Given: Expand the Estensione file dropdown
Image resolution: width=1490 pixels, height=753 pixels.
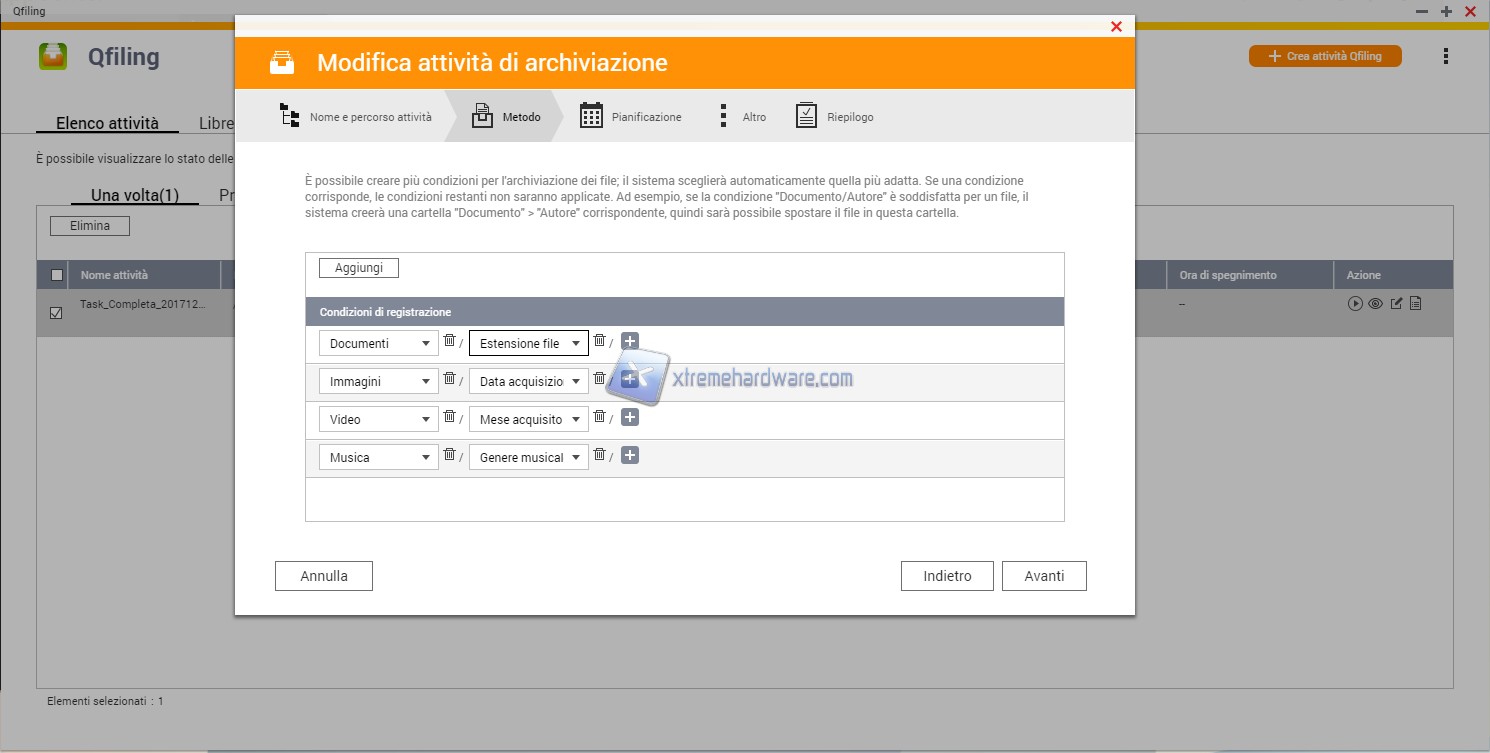Looking at the screenshot, I should coord(529,343).
